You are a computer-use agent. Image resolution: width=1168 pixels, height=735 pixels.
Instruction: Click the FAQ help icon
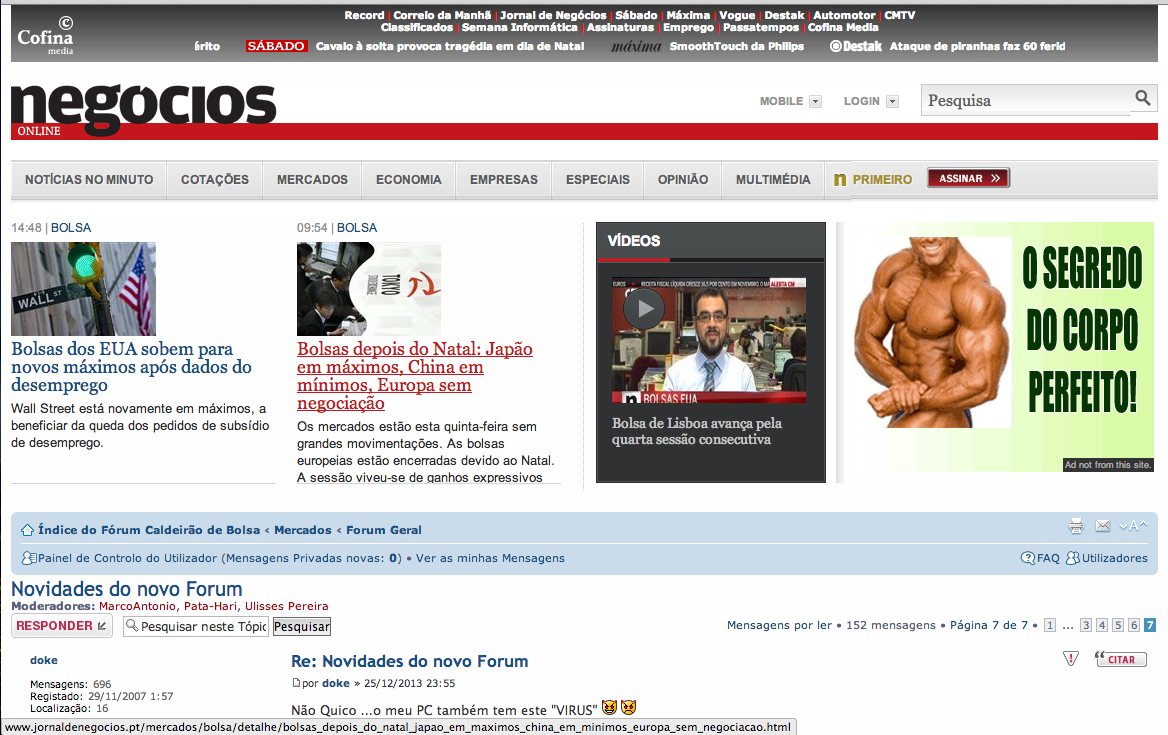pos(1028,558)
